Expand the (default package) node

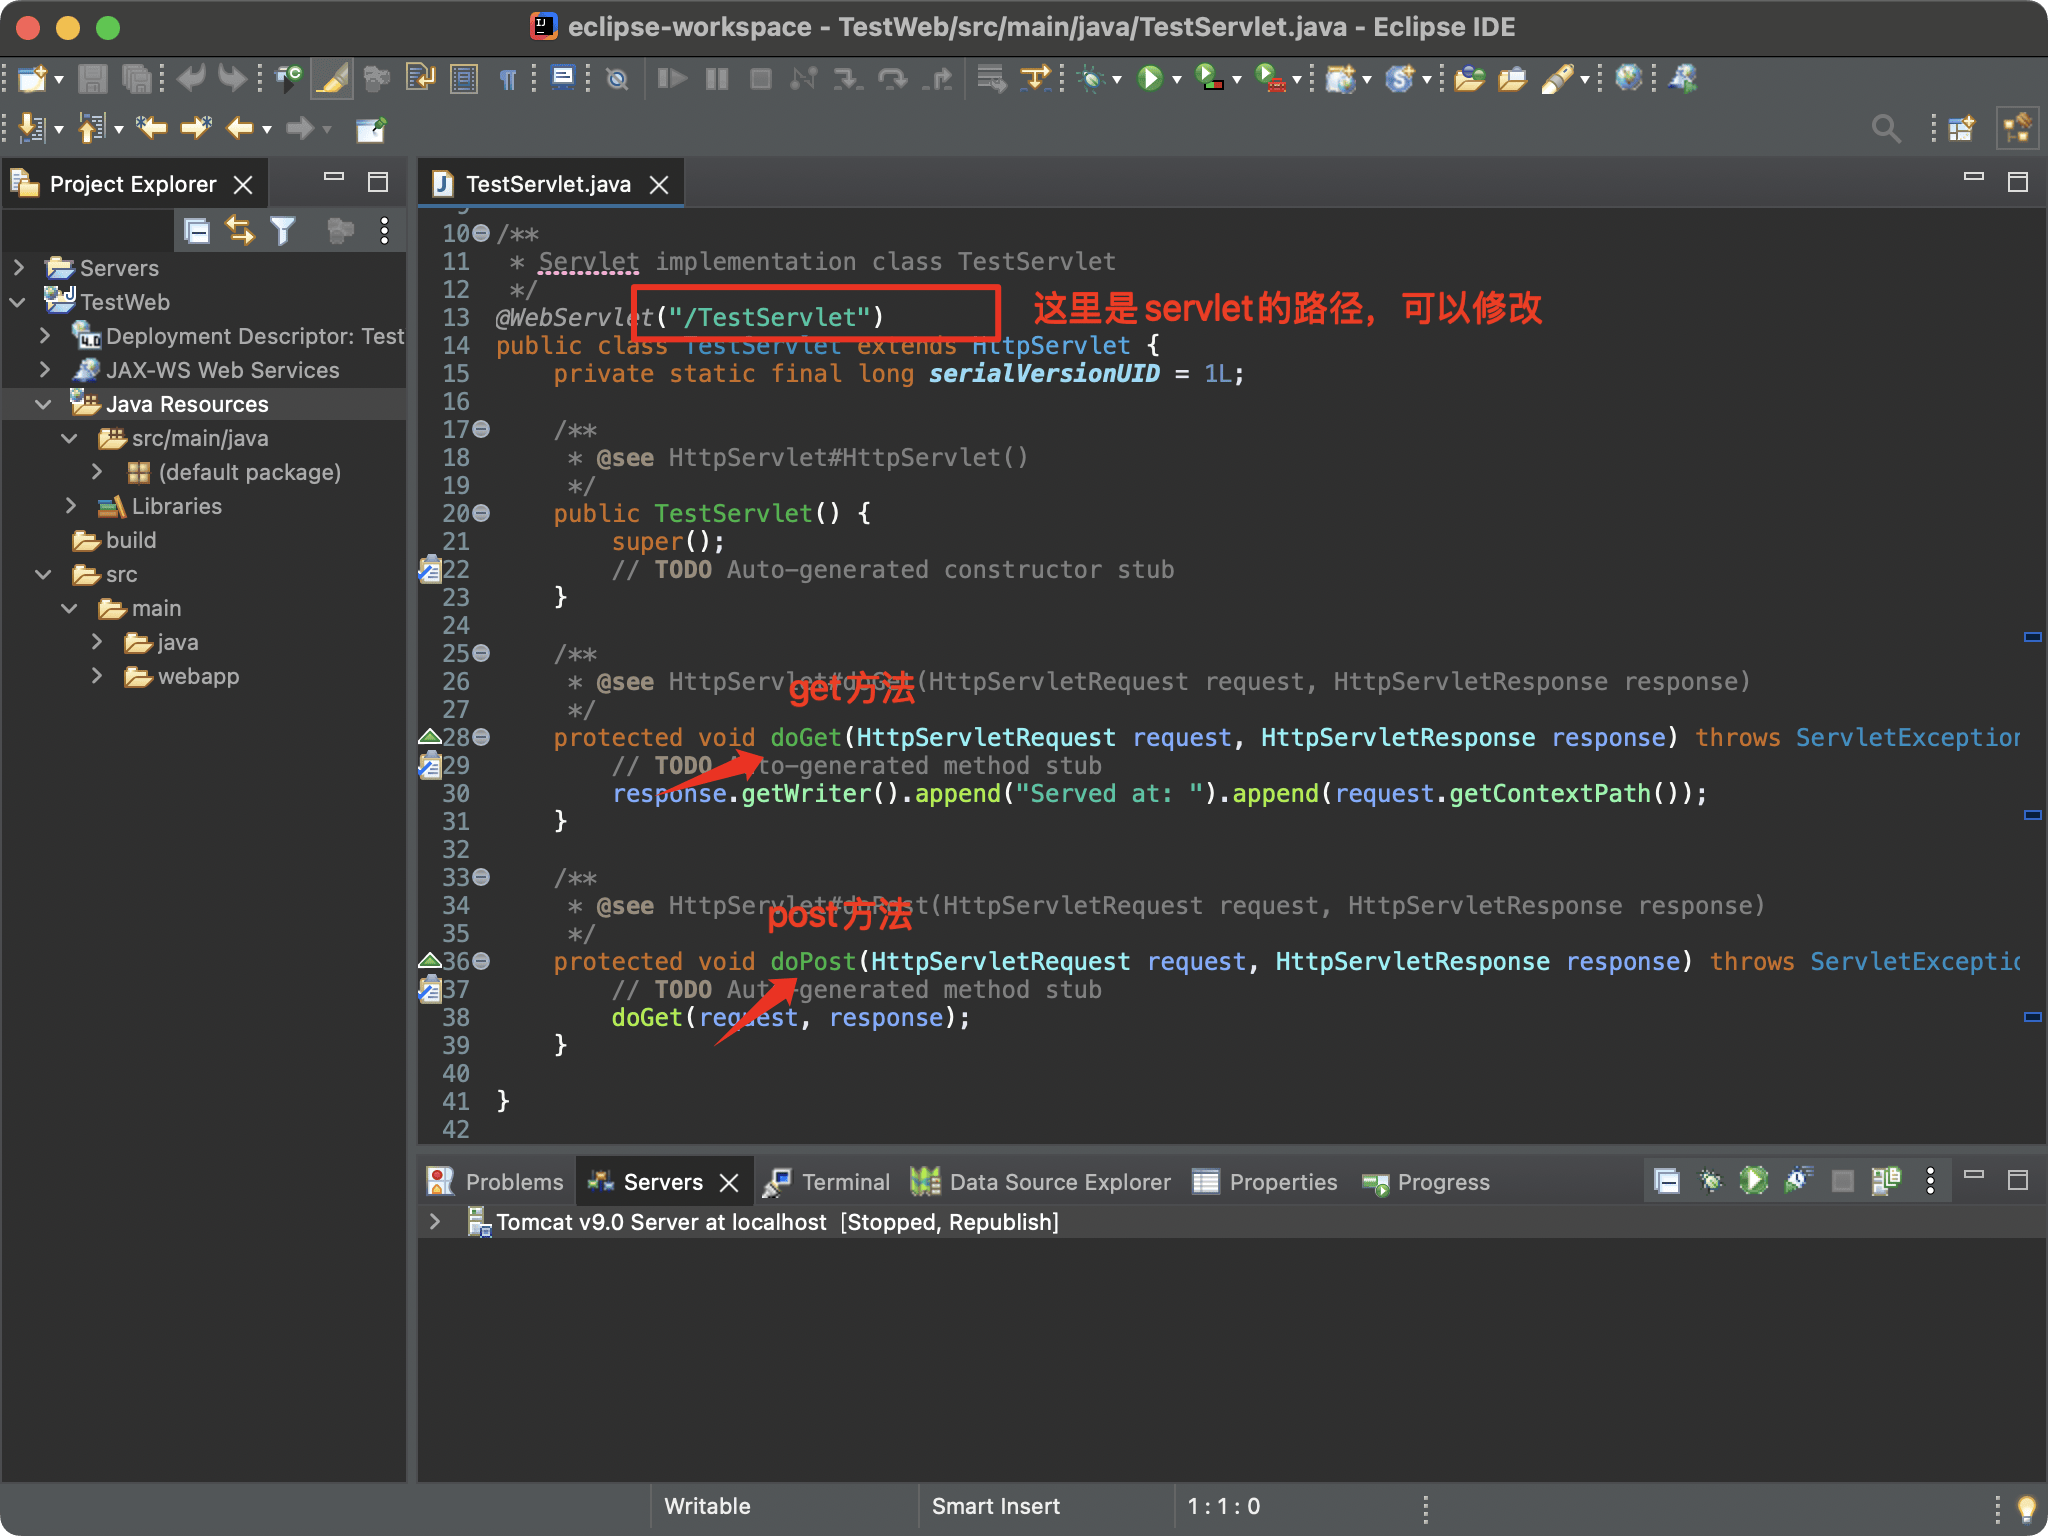click(97, 472)
